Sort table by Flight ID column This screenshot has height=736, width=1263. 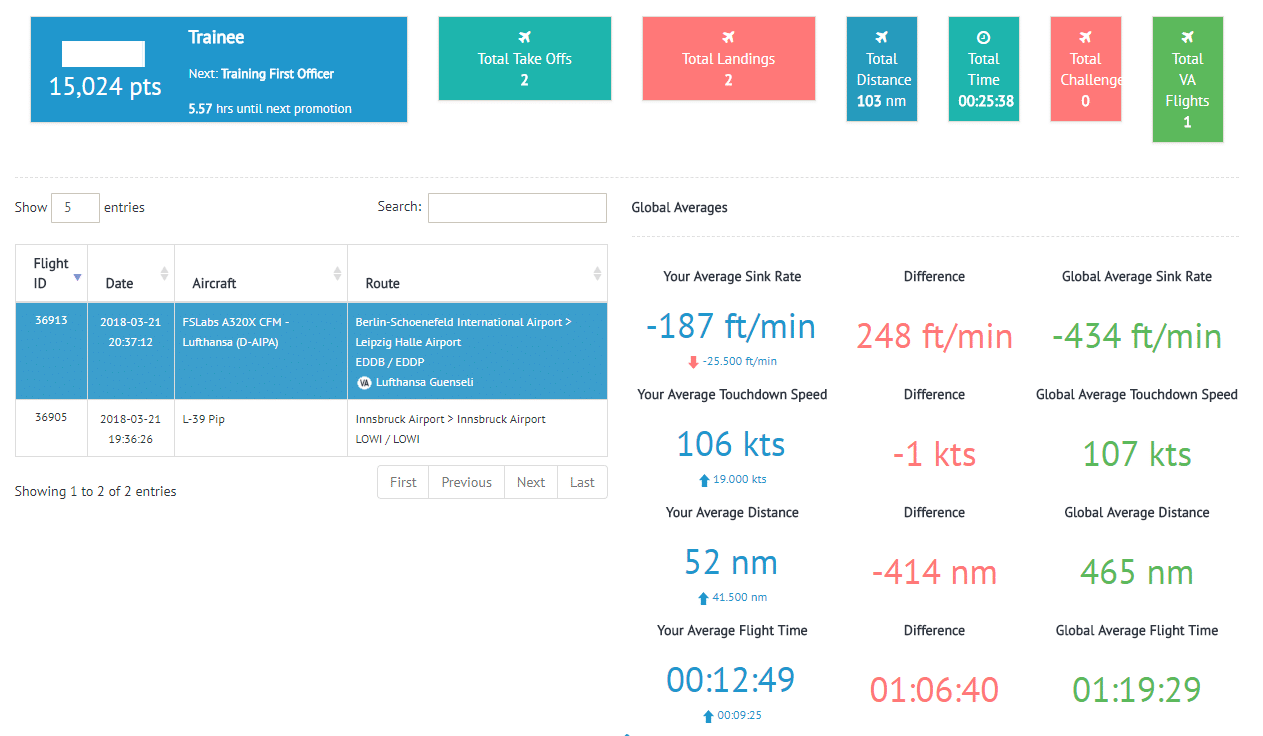point(51,273)
